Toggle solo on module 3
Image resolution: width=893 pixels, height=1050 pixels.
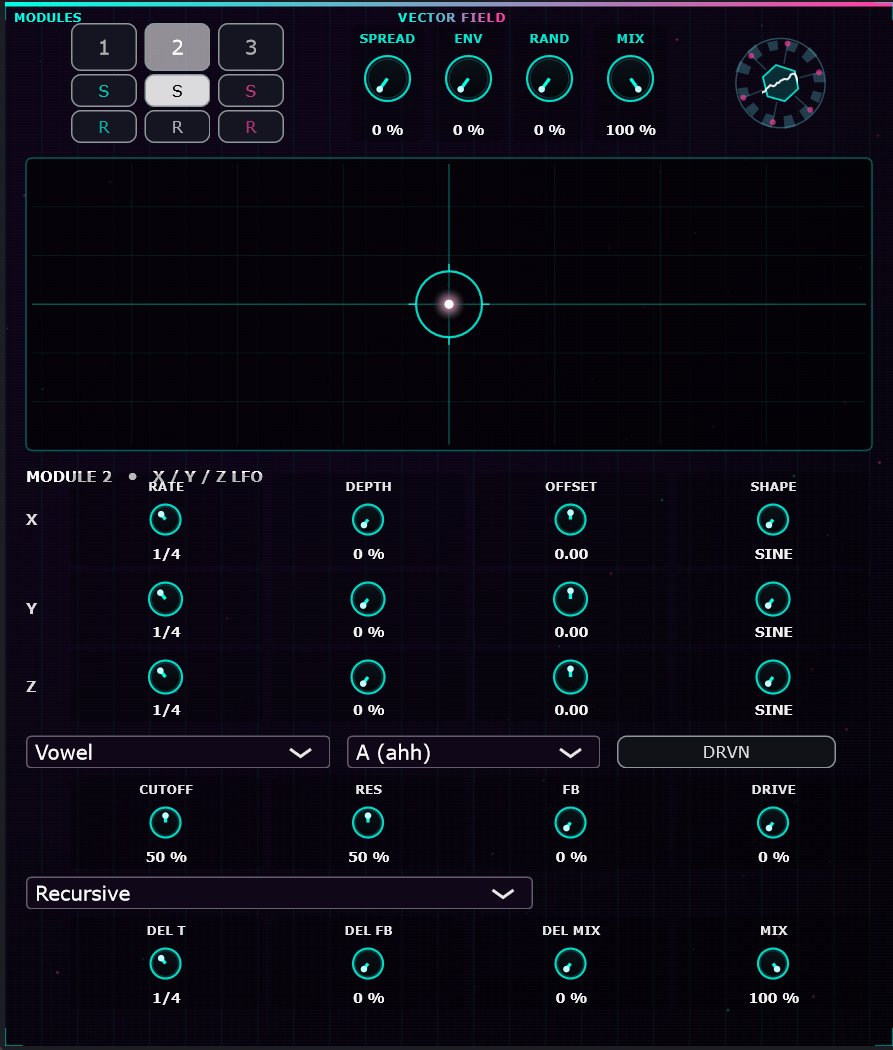pyautogui.click(x=251, y=90)
